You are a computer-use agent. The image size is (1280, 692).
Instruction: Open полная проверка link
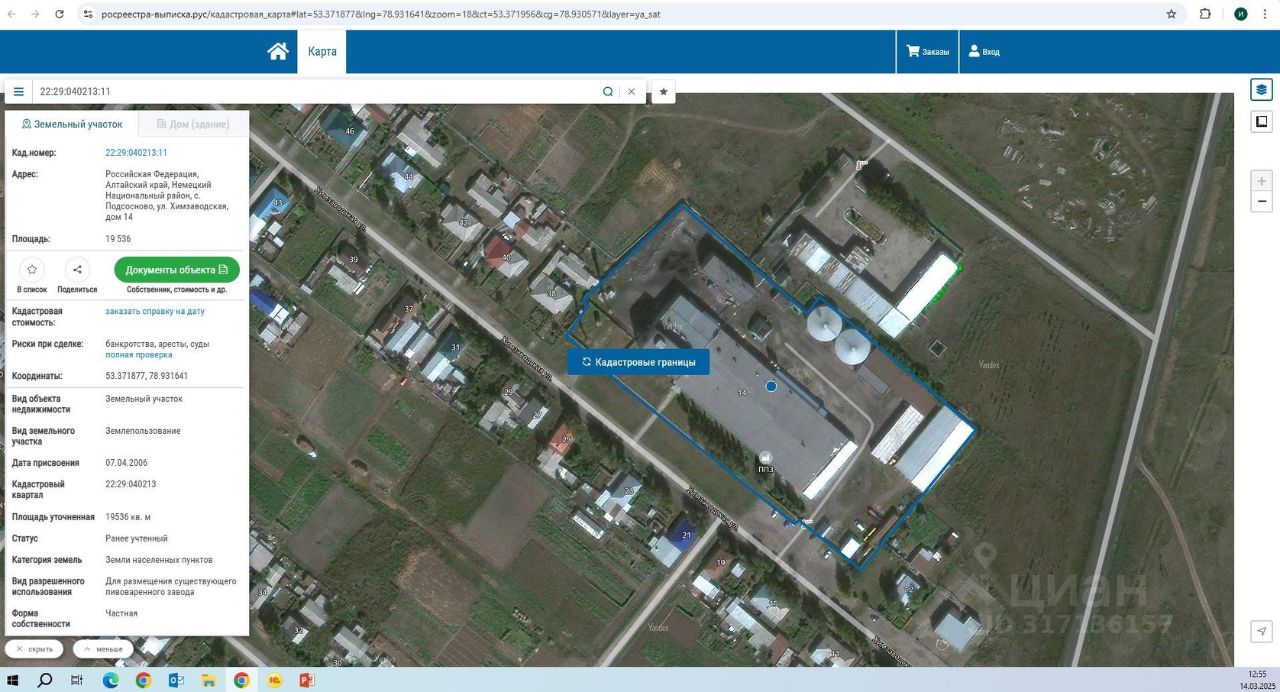click(x=139, y=354)
